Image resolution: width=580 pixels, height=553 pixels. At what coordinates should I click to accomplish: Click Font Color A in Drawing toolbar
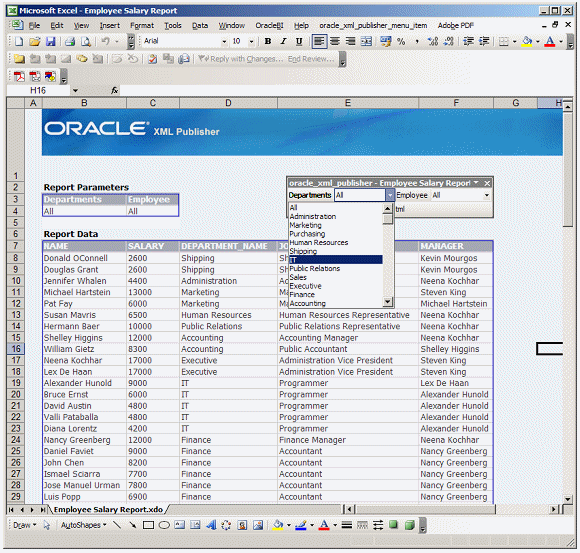tap(324, 525)
